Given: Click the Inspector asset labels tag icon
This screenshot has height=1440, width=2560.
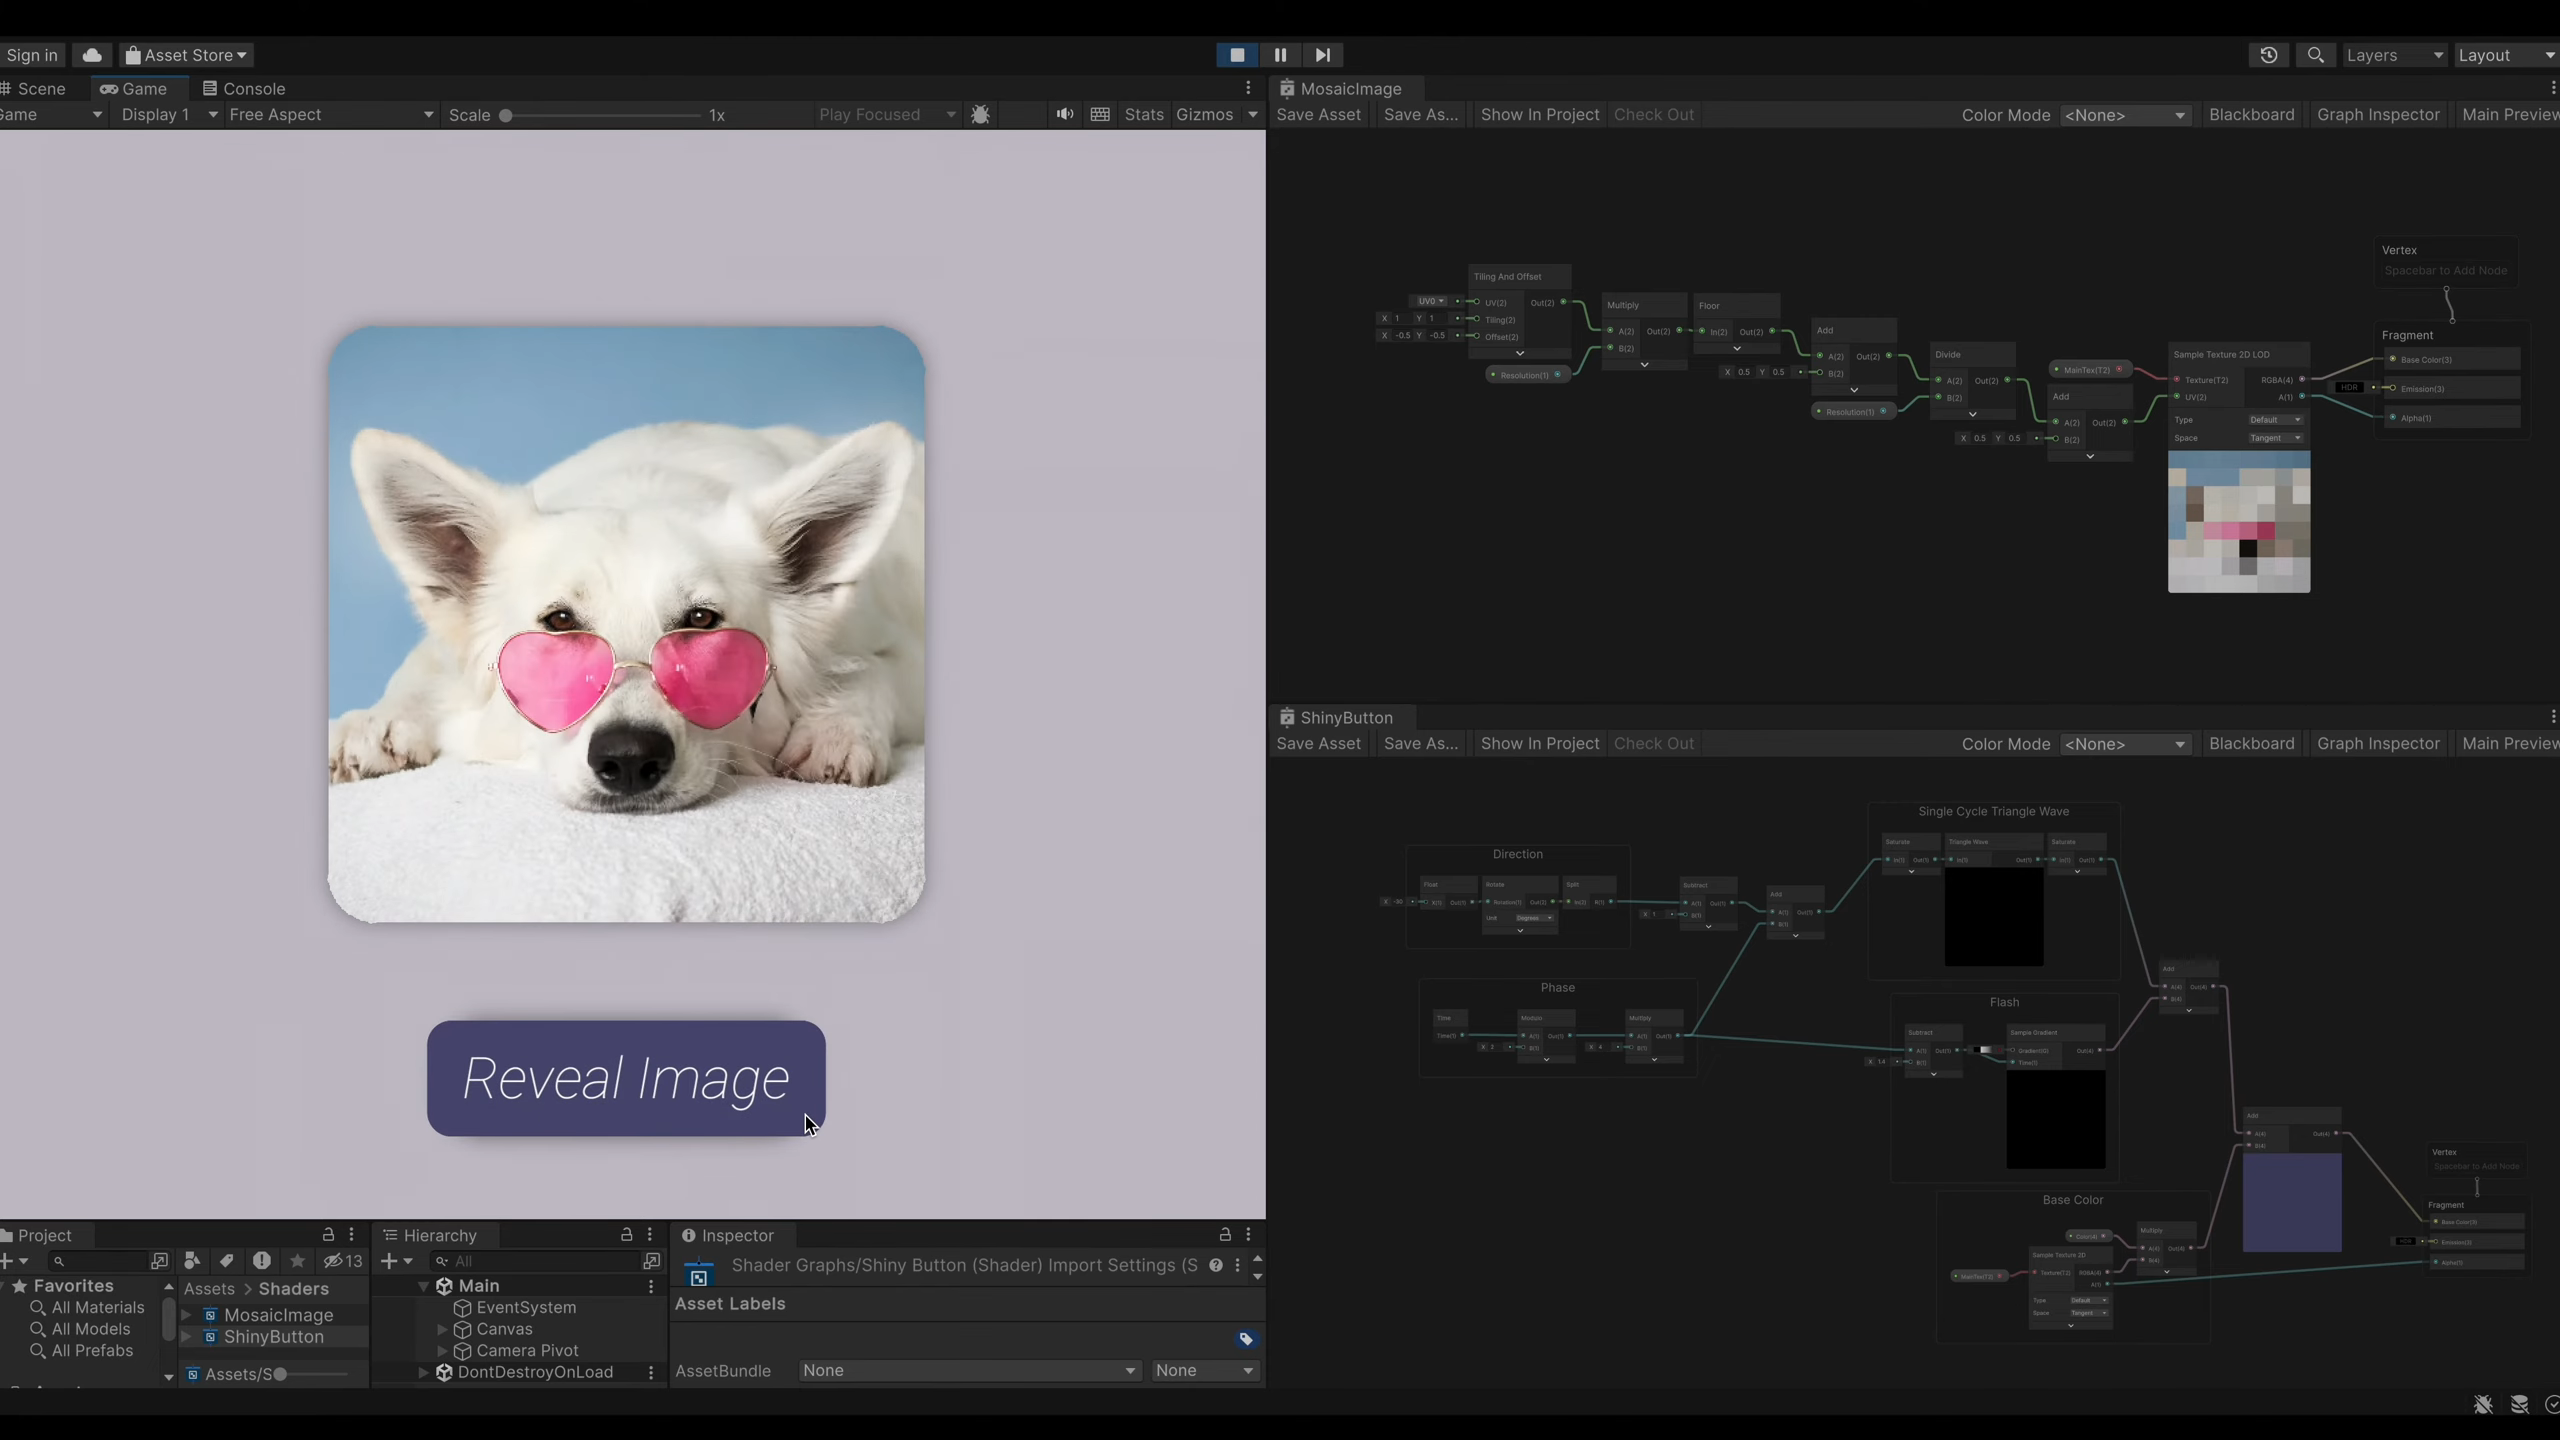Looking at the screenshot, I should (x=1246, y=1339).
